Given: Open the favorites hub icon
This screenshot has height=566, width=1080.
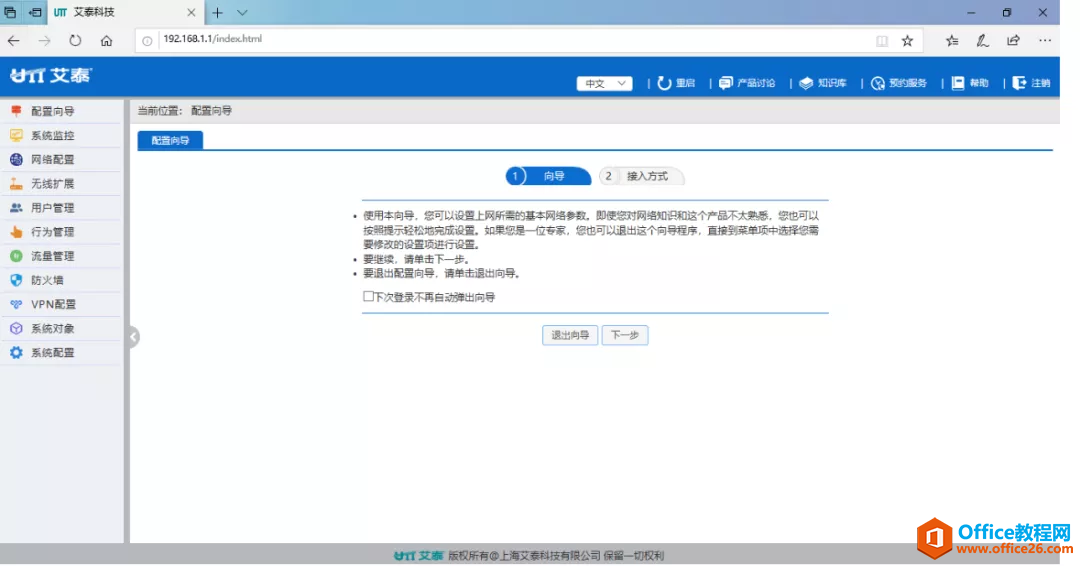Looking at the screenshot, I should pyautogui.click(x=952, y=41).
